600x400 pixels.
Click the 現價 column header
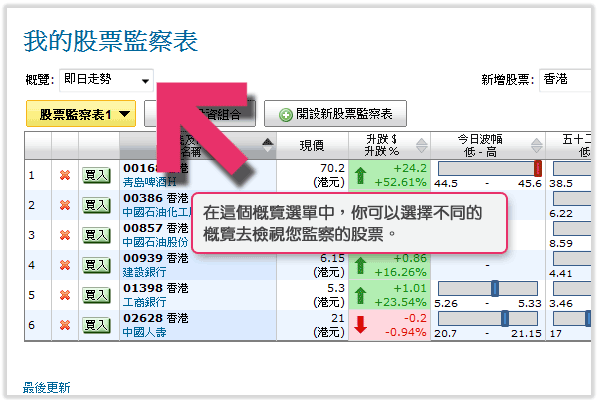coord(312,145)
